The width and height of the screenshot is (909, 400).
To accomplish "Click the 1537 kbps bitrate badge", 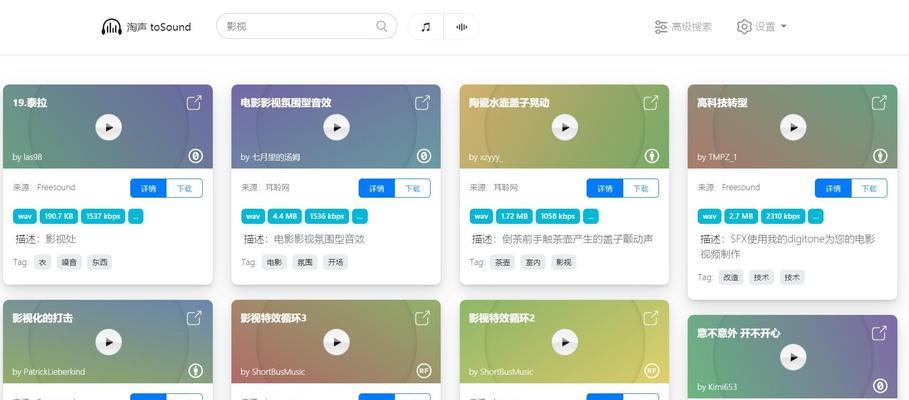I will [103, 216].
